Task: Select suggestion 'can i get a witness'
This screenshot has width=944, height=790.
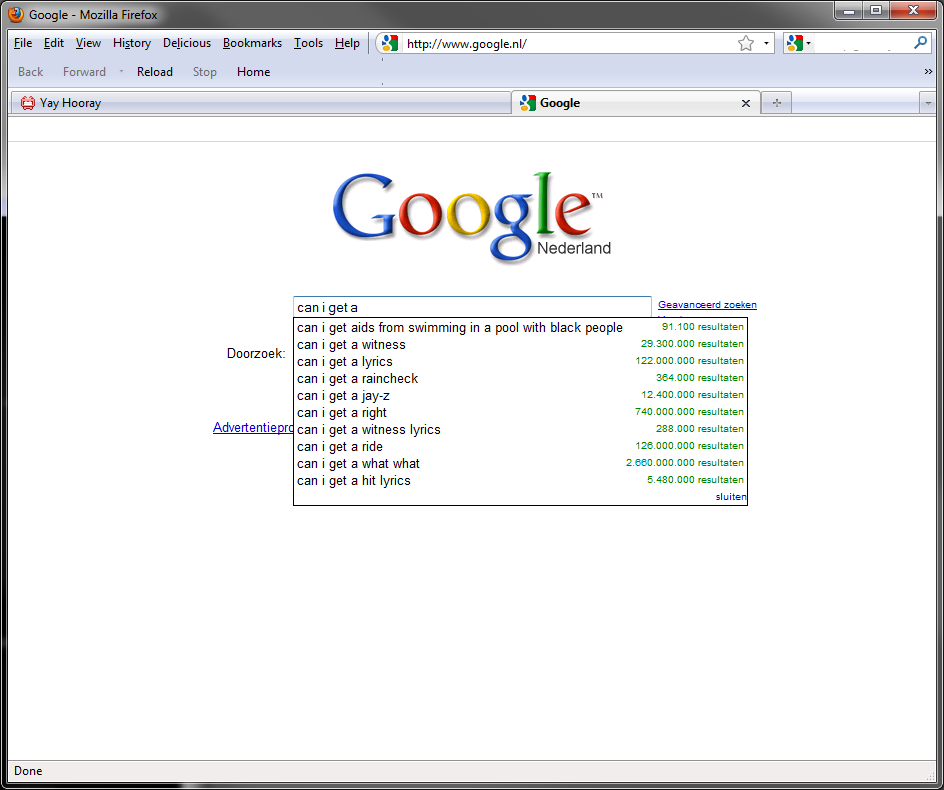Action: click(520, 344)
